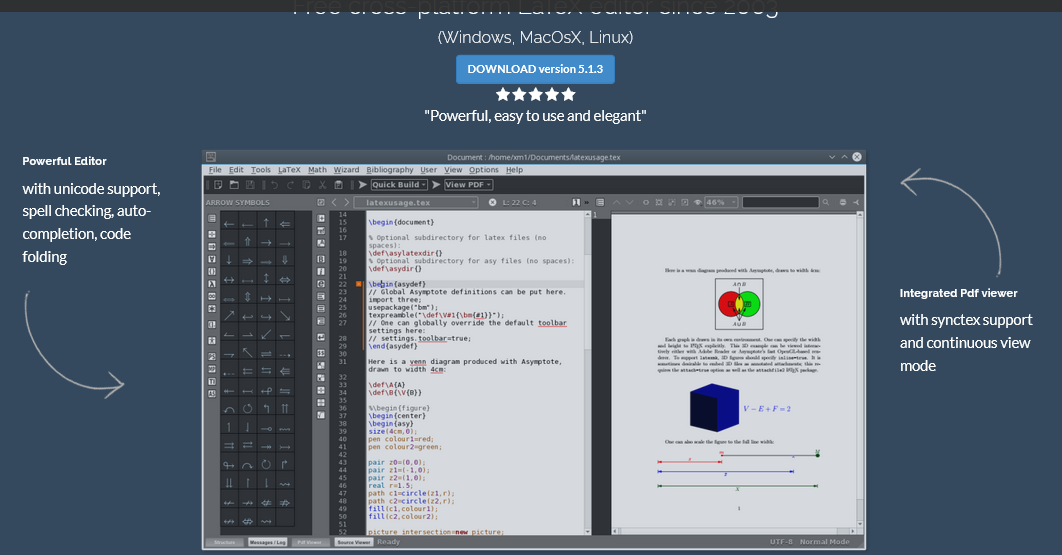The image size is (1062, 555).
Task: Toggle the Messages / Log panel button
Action: coord(268,542)
